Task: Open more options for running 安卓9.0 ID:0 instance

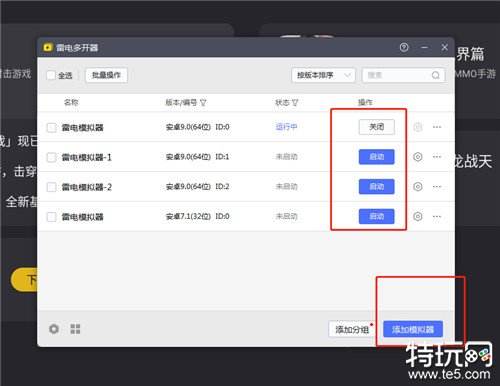Action: pyautogui.click(x=437, y=127)
